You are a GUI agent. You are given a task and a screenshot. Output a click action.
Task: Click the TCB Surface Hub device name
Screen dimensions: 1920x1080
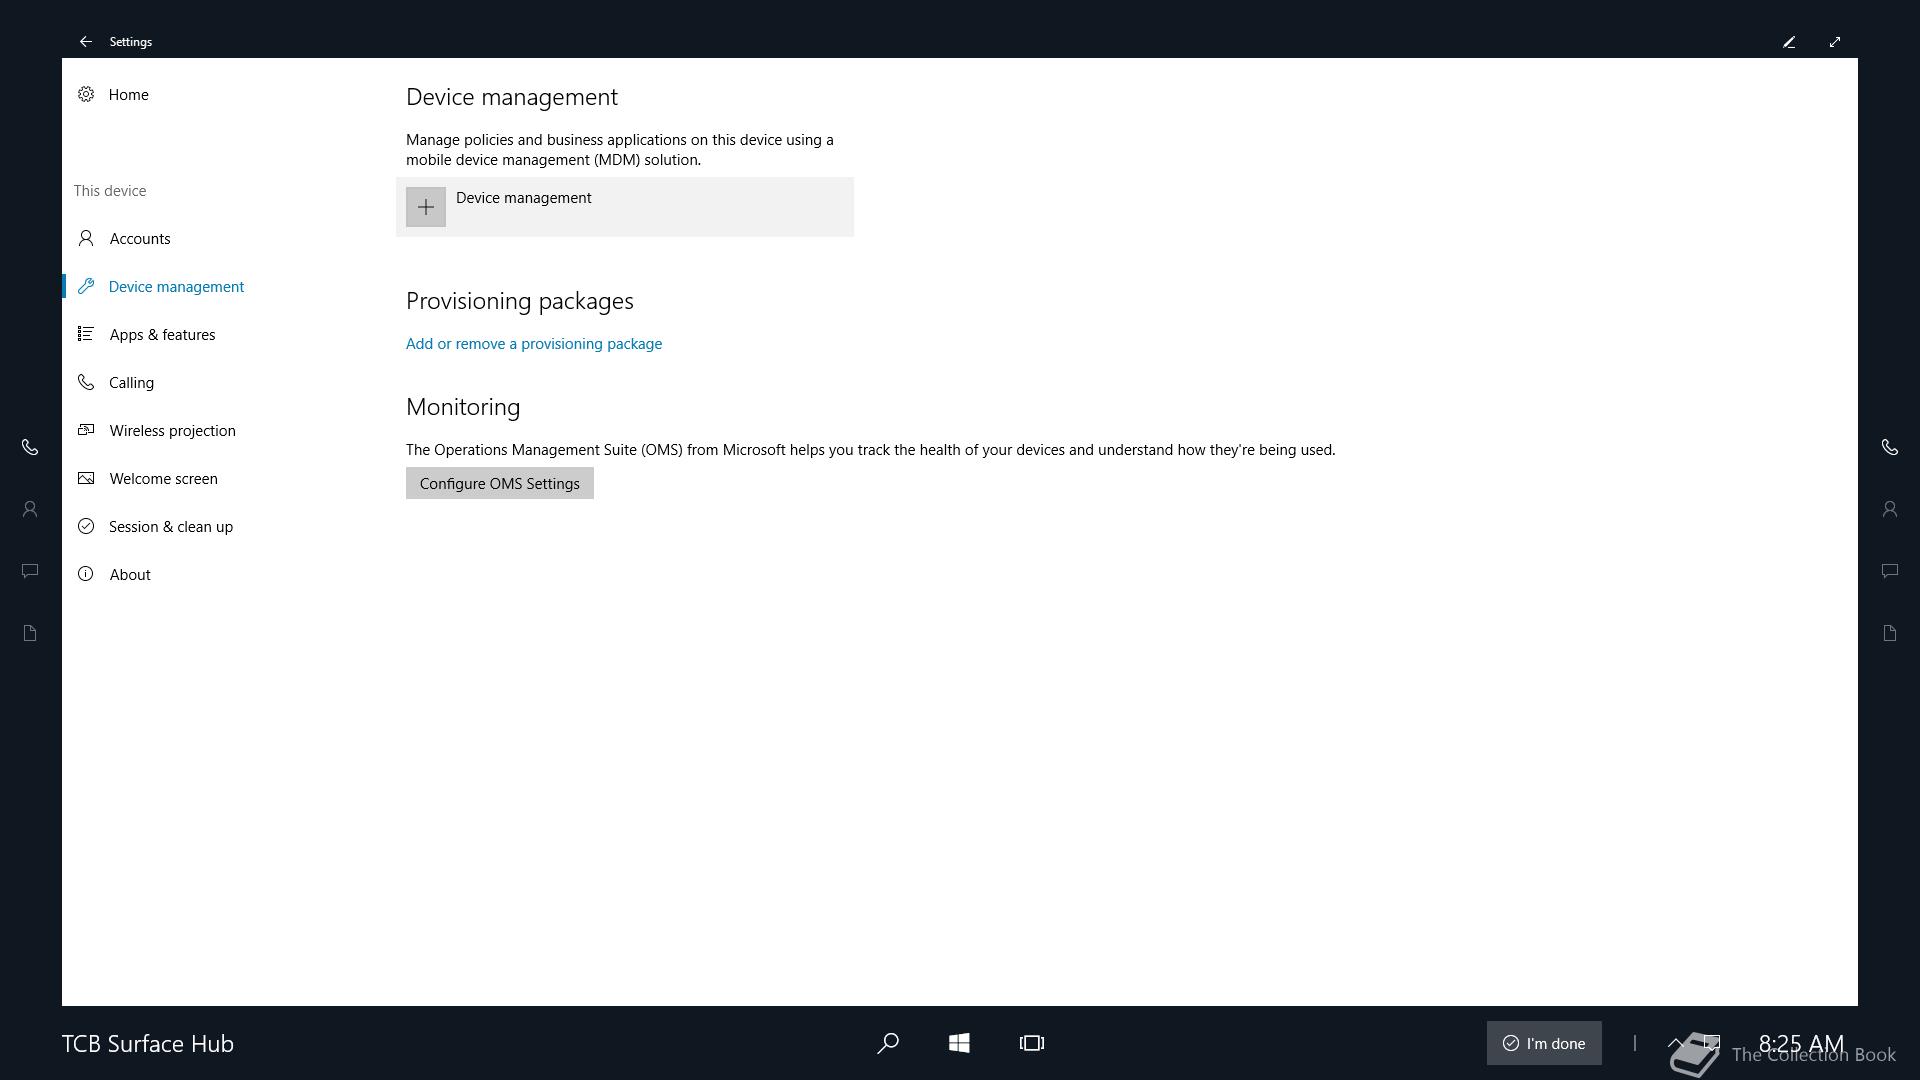coord(148,1043)
